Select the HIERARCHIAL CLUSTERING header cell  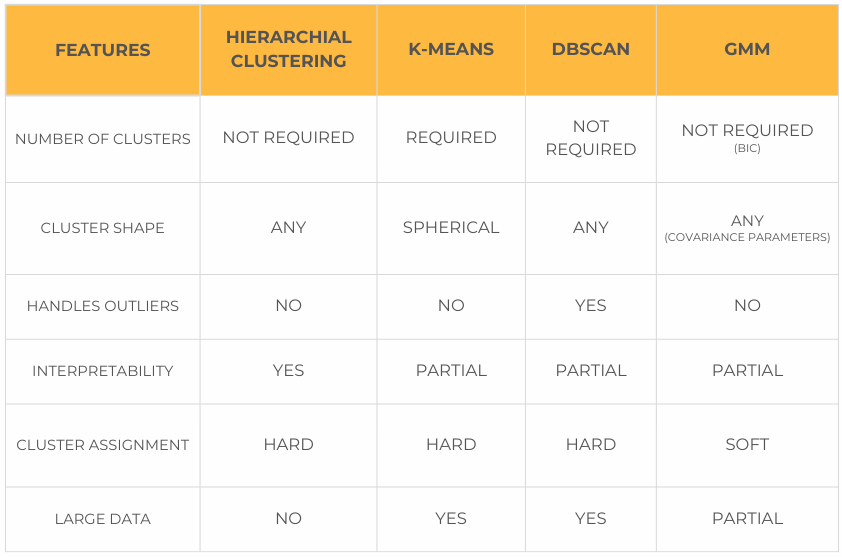coord(288,50)
